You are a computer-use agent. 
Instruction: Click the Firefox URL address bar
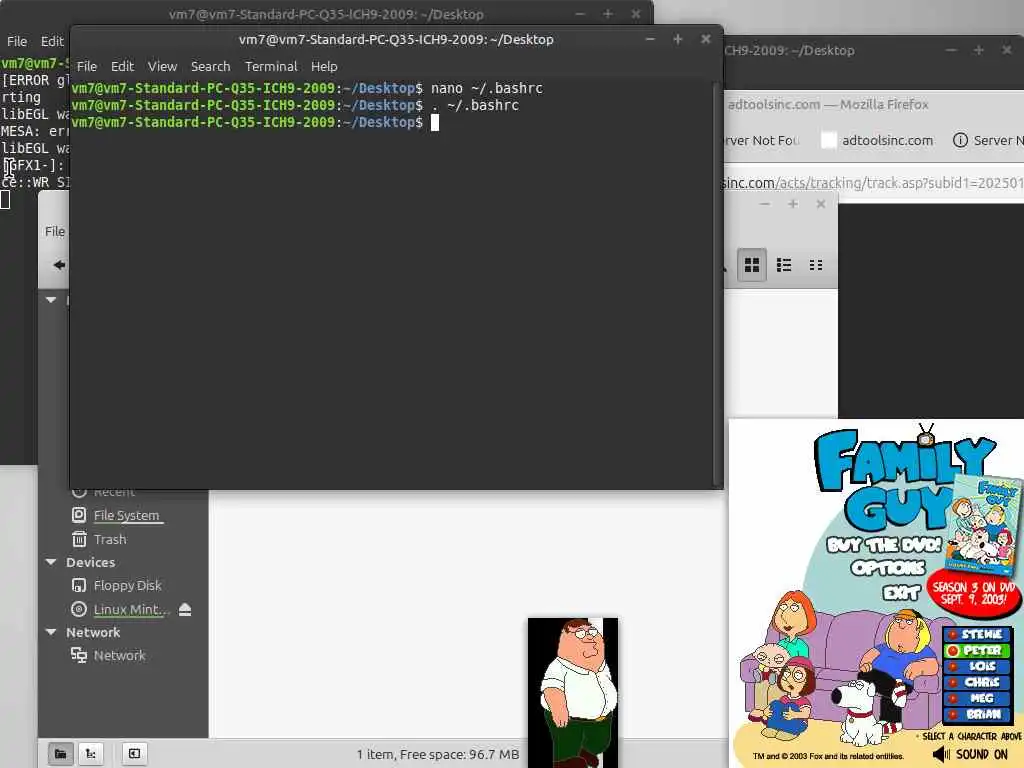873,183
